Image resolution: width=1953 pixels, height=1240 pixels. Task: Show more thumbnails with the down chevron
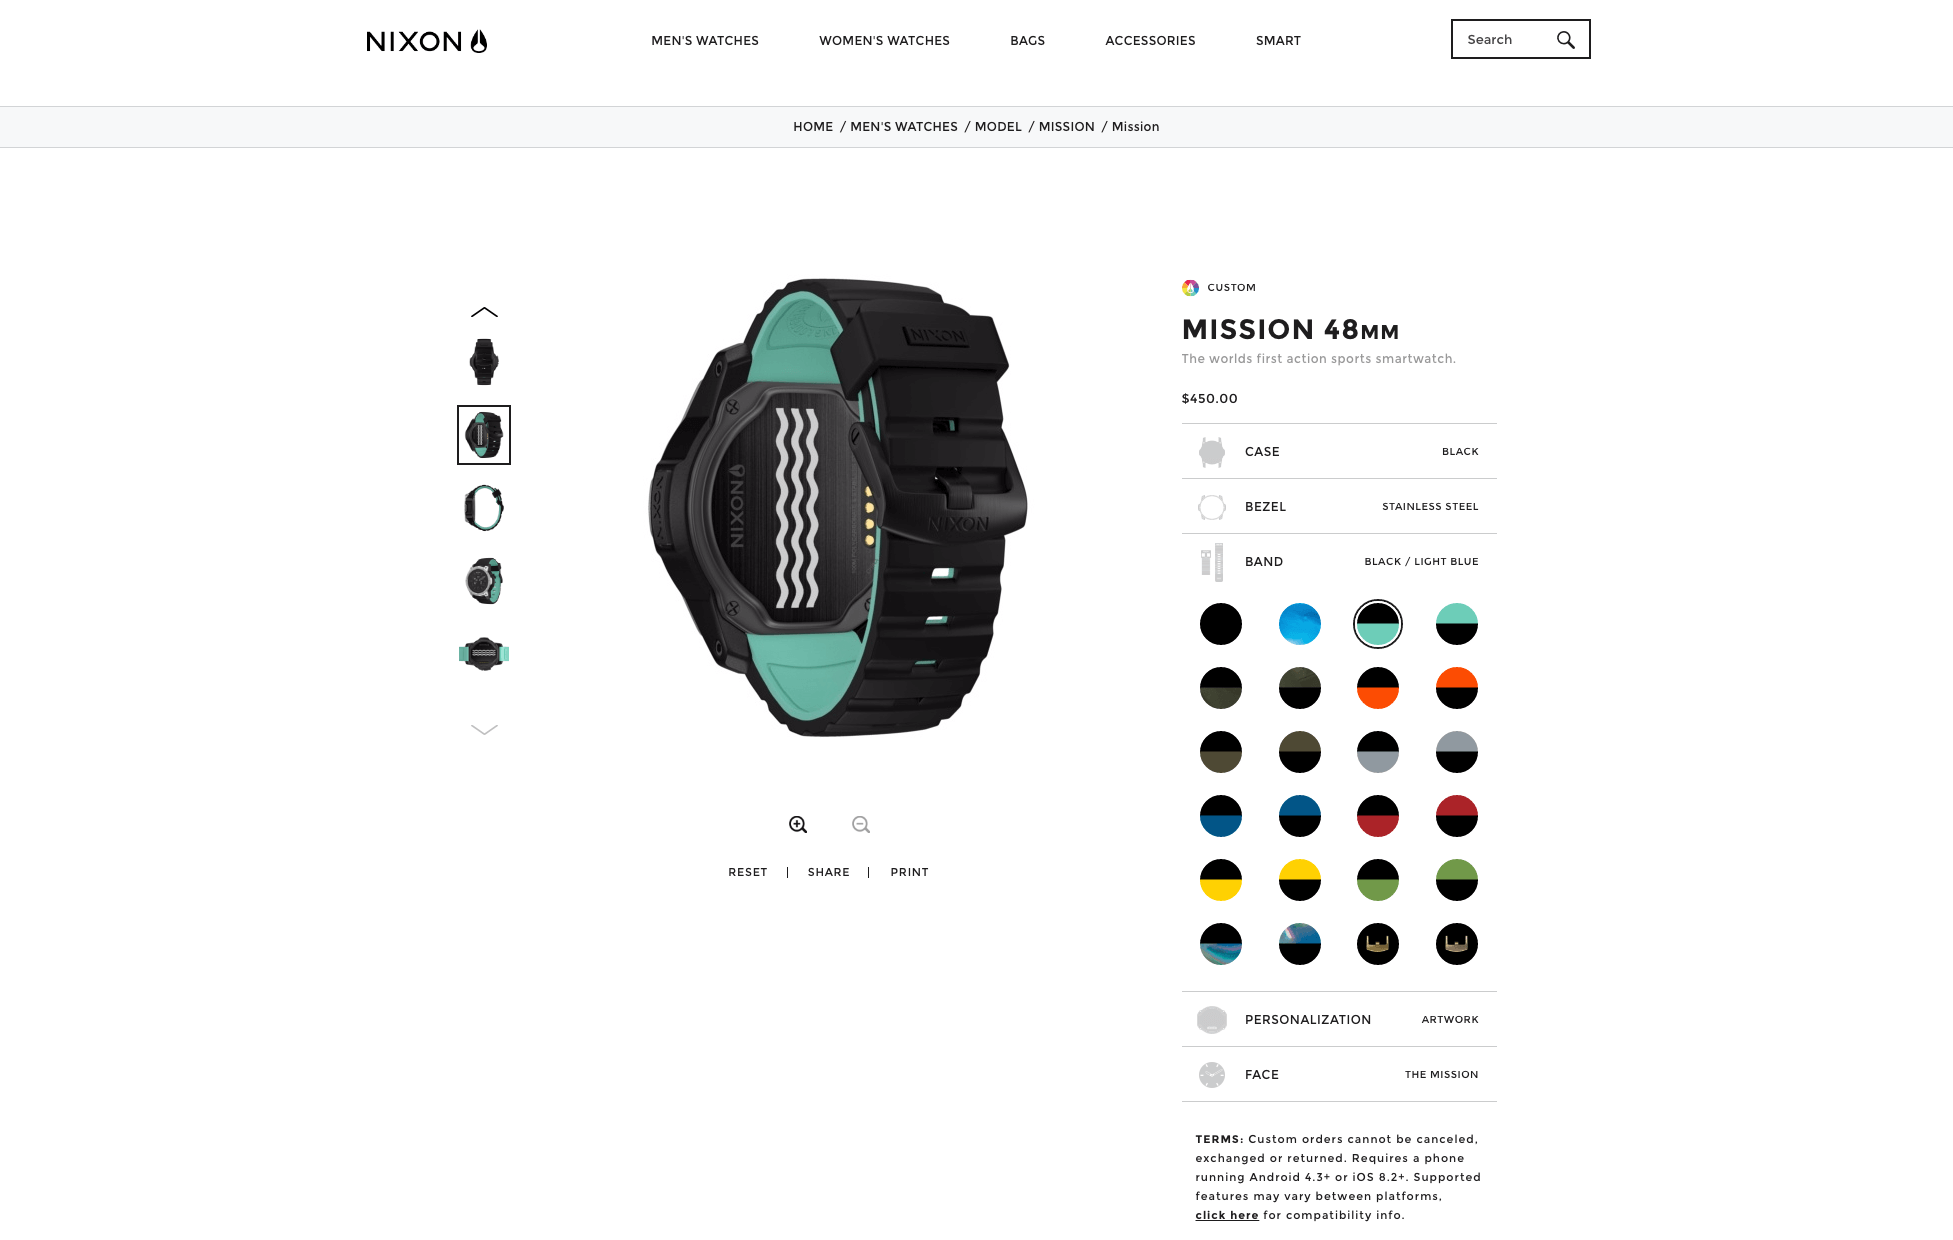click(x=484, y=730)
